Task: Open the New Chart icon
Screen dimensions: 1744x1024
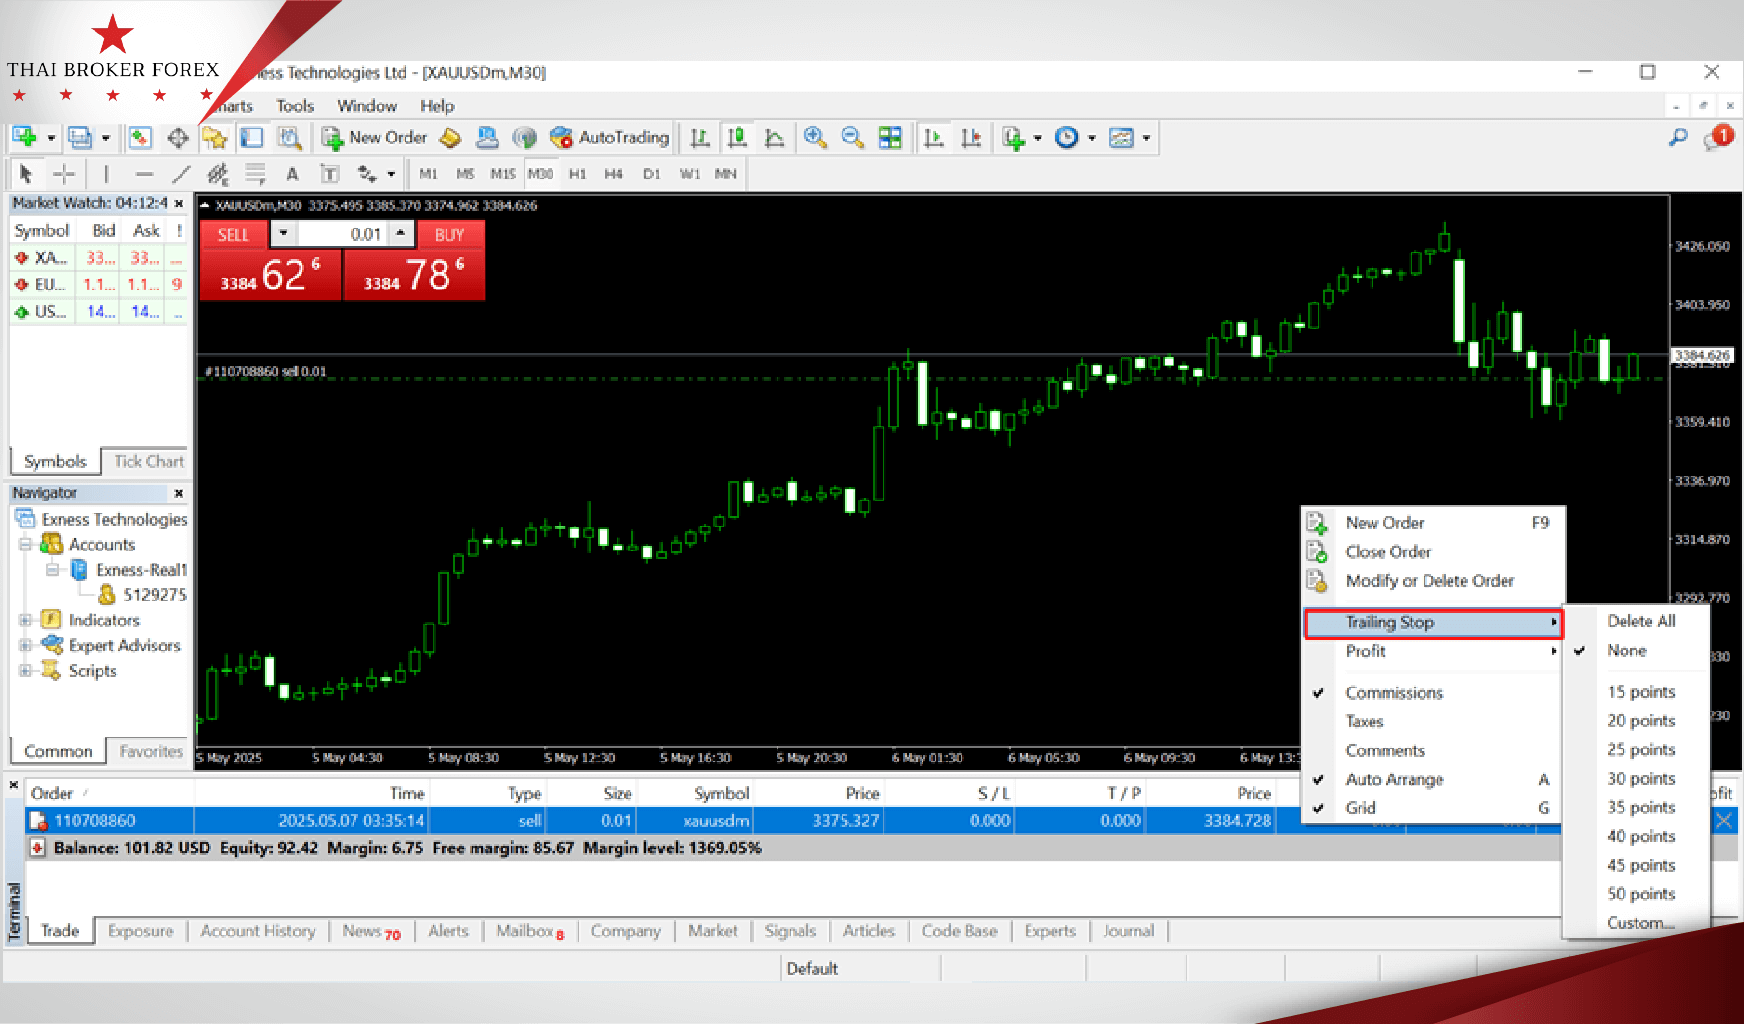Action: point(24,138)
